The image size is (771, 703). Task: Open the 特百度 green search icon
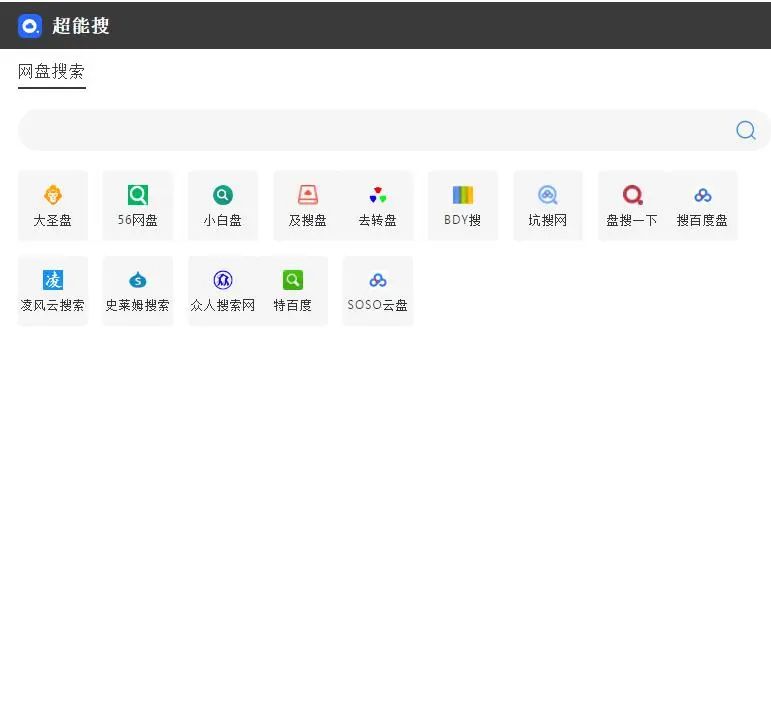tap(293, 280)
